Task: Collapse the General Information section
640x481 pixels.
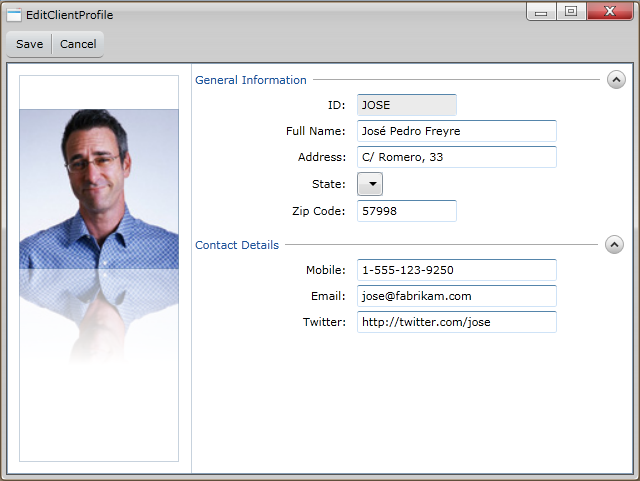Action: pyautogui.click(x=616, y=80)
